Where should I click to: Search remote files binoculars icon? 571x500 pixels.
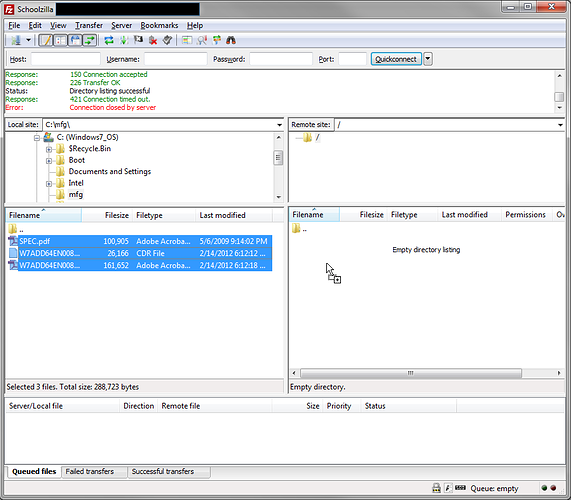[x=231, y=40]
